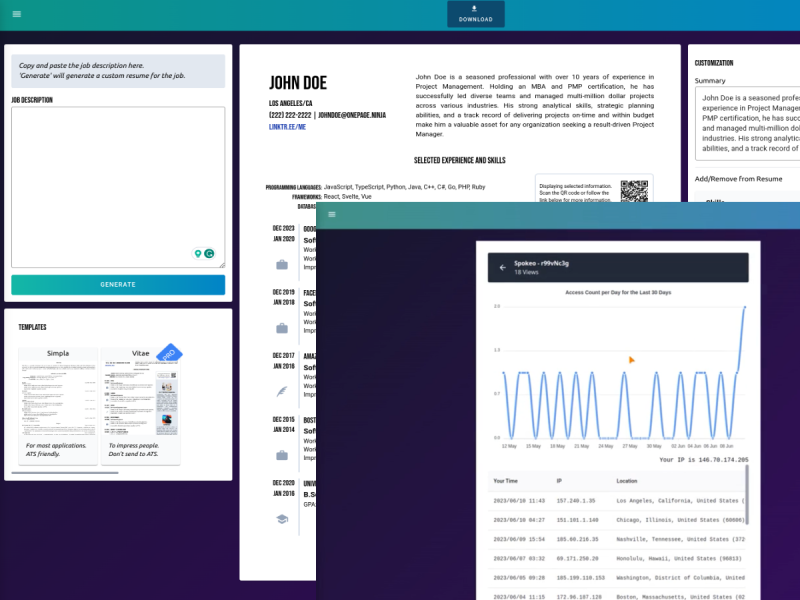Click the teal location pin icon in text area
800x600 pixels.
tap(198, 254)
